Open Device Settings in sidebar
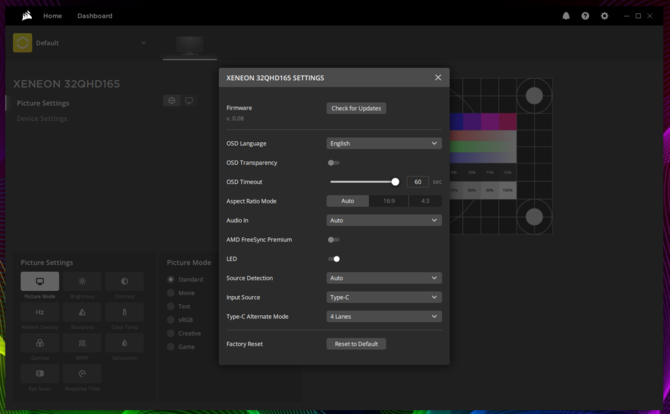The image size is (670, 414). (42, 118)
